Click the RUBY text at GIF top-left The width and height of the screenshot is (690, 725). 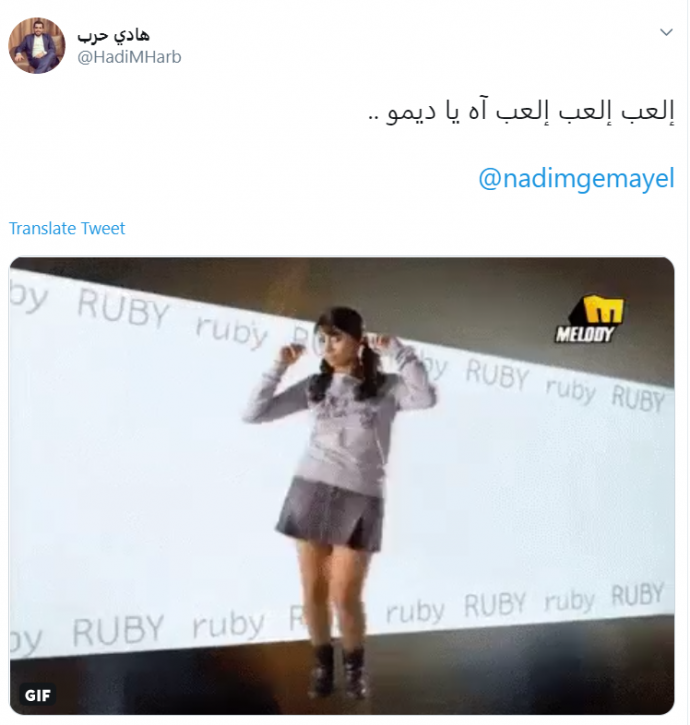[123, 307]
